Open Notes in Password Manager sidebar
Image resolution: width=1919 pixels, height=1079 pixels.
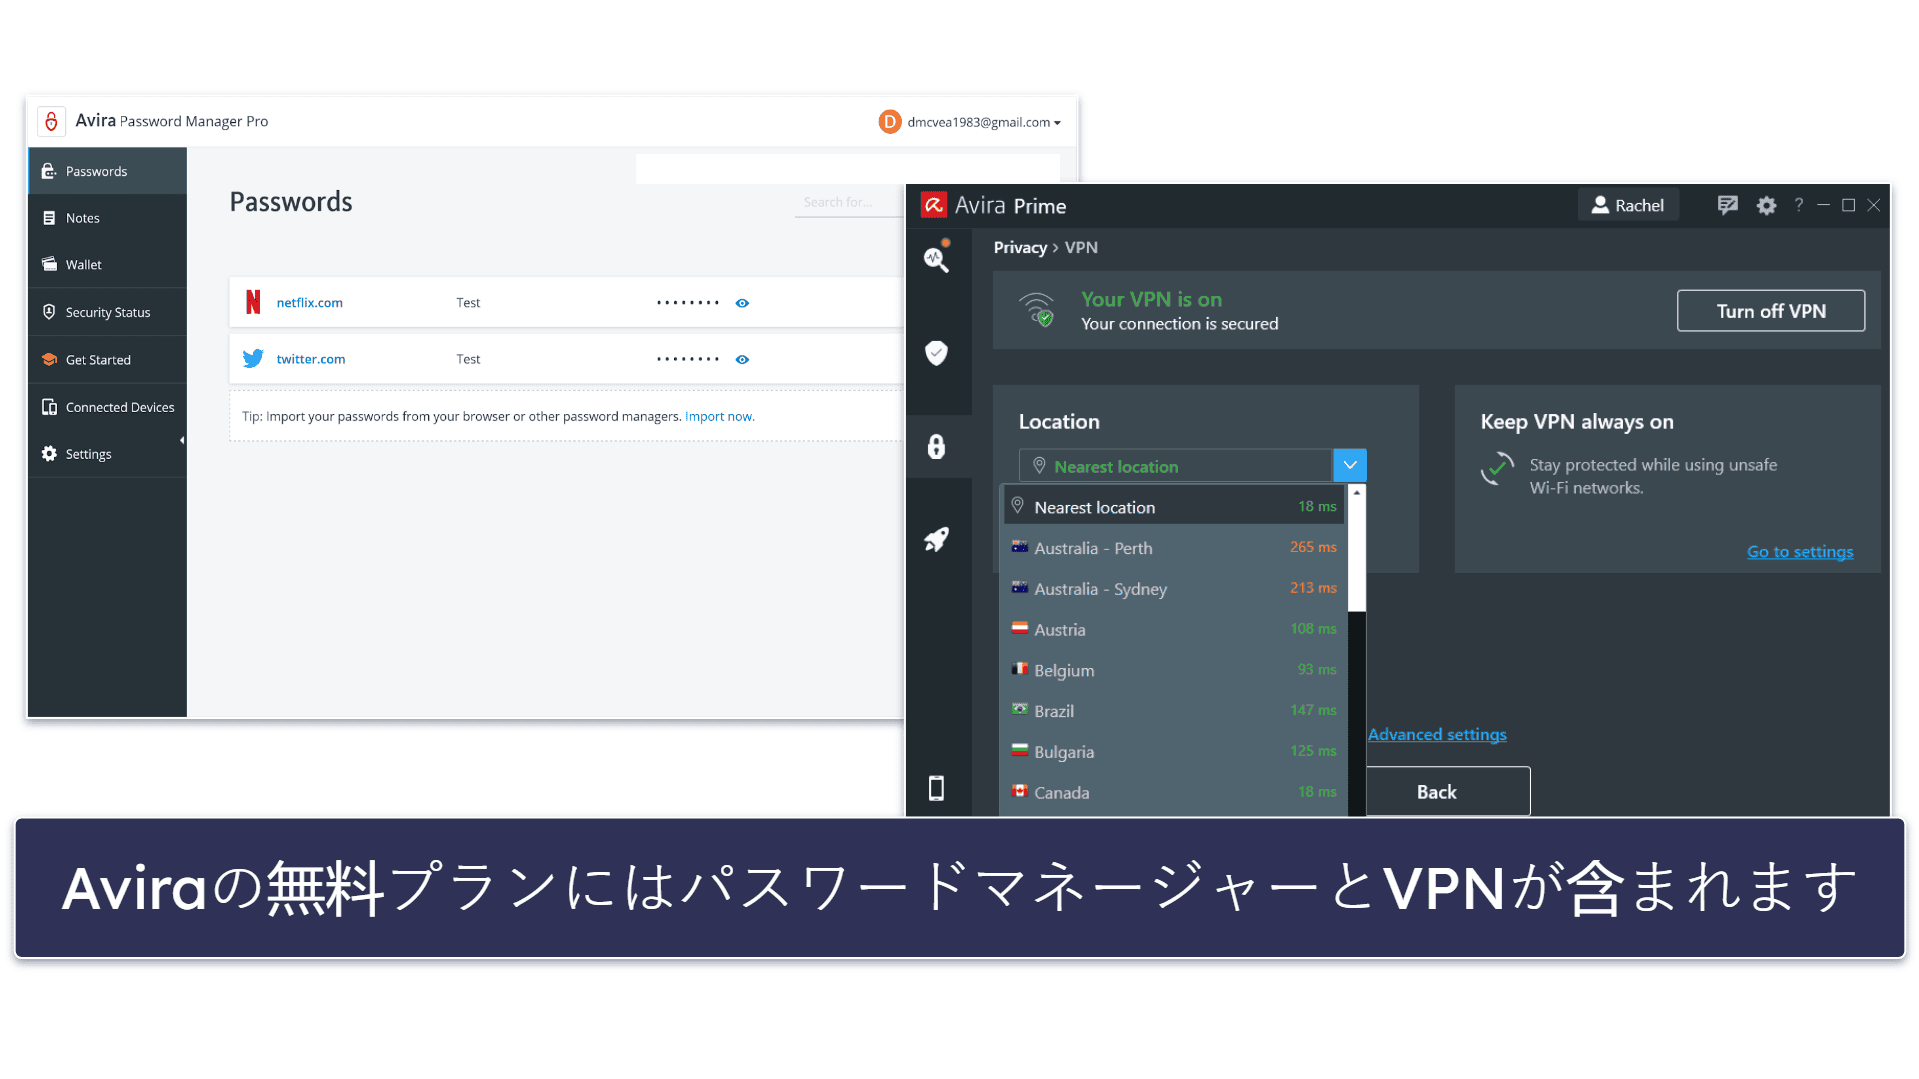coord(107,218)
